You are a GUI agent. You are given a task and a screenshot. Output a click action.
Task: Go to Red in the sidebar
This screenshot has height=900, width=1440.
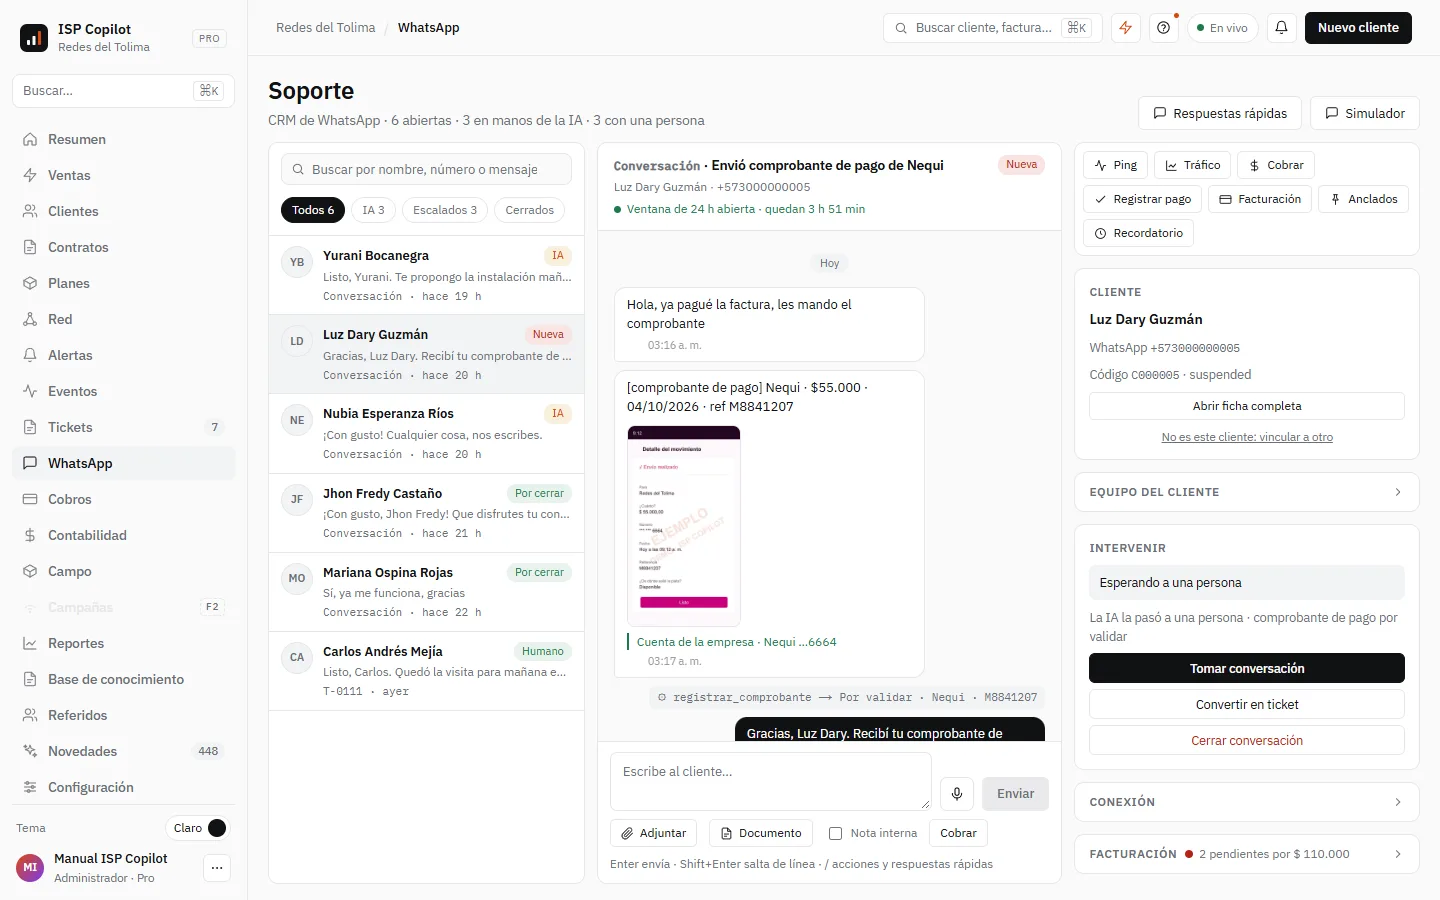tap(124, 319)
